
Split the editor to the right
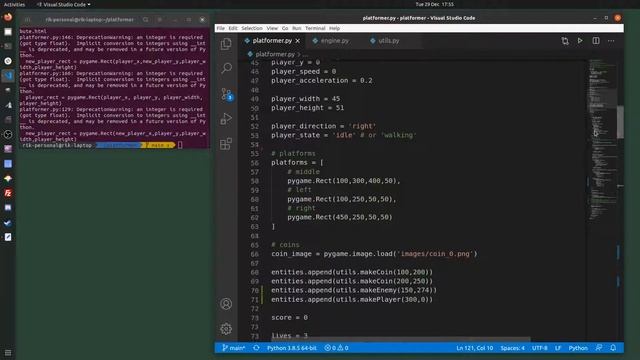[x=596, y=41]
